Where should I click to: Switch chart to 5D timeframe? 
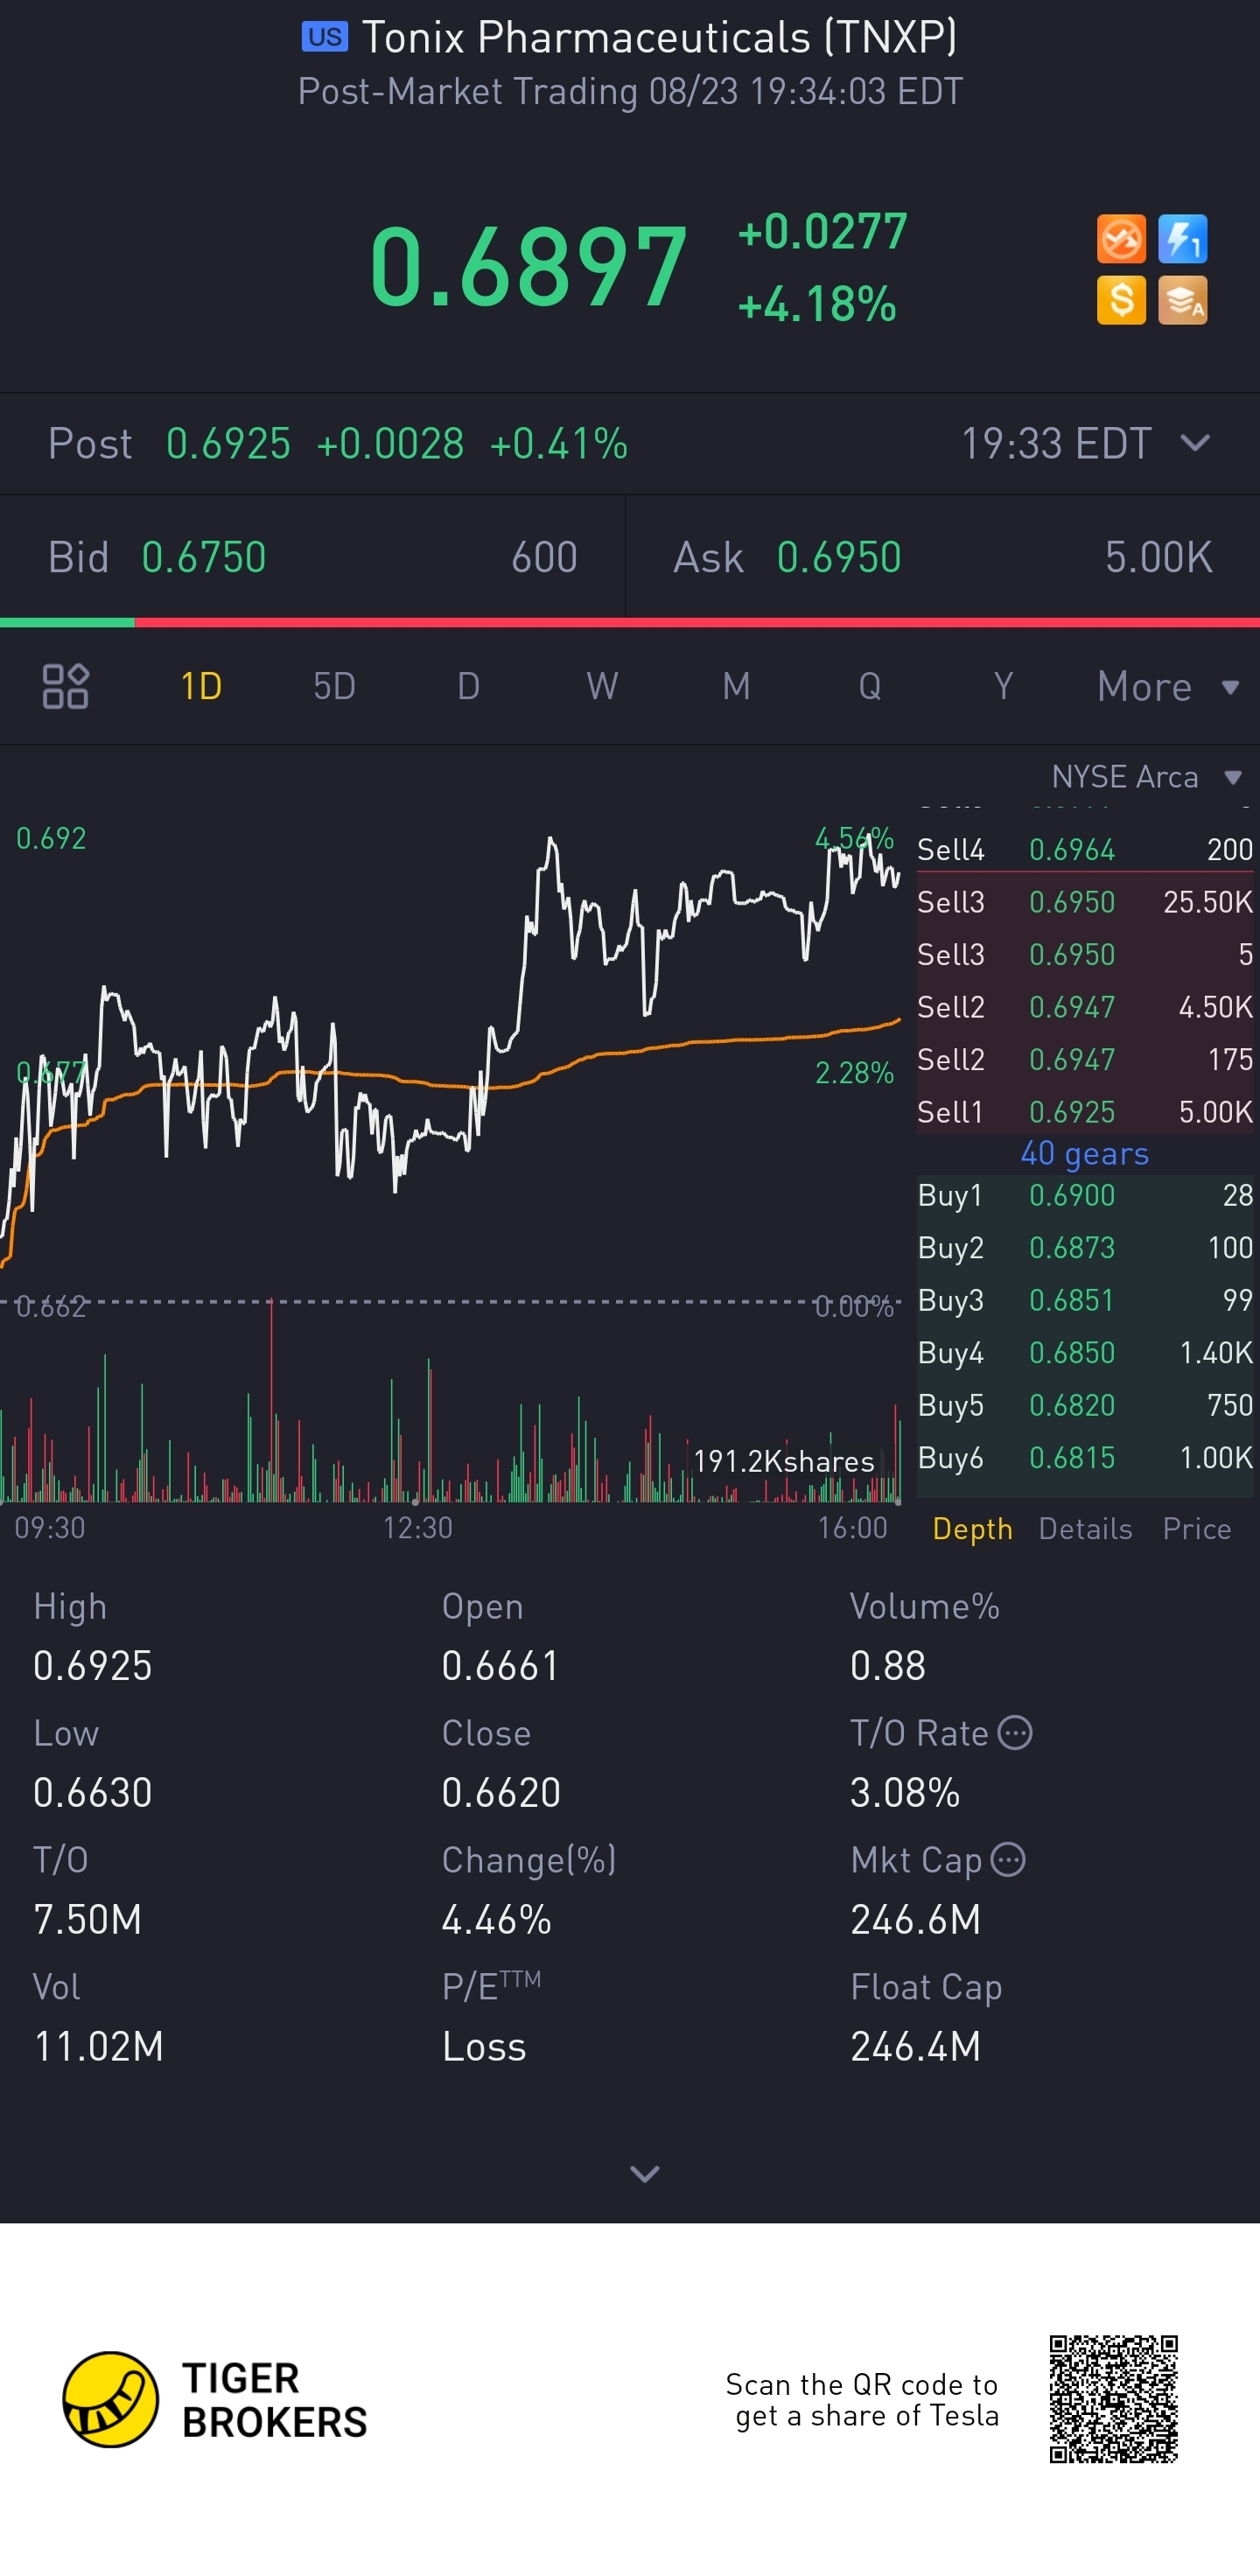coord(334,687)
